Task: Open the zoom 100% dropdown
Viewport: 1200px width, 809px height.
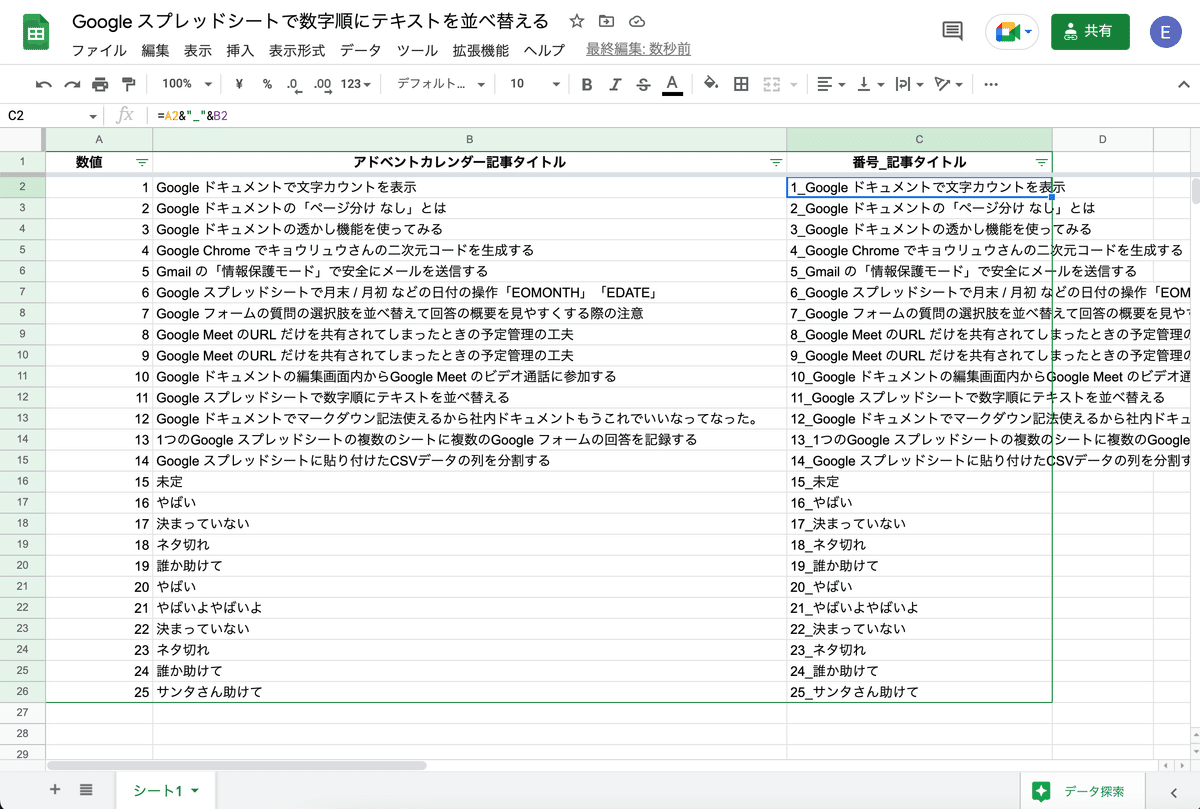Action: [x=187, y=84]
